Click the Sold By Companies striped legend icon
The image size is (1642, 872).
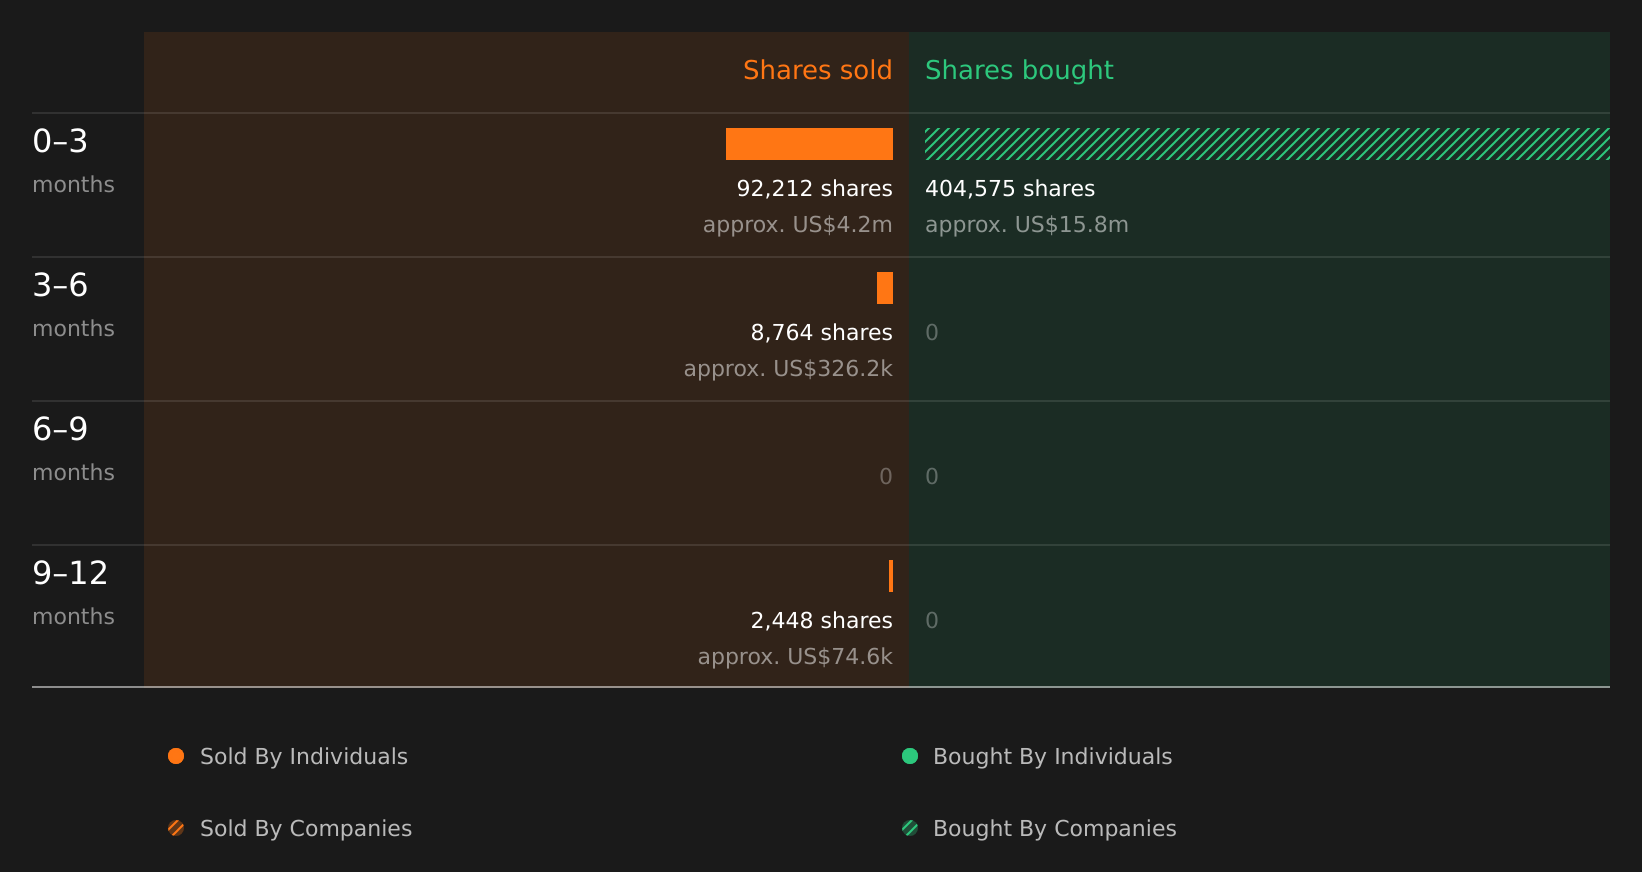pos(176,828)
